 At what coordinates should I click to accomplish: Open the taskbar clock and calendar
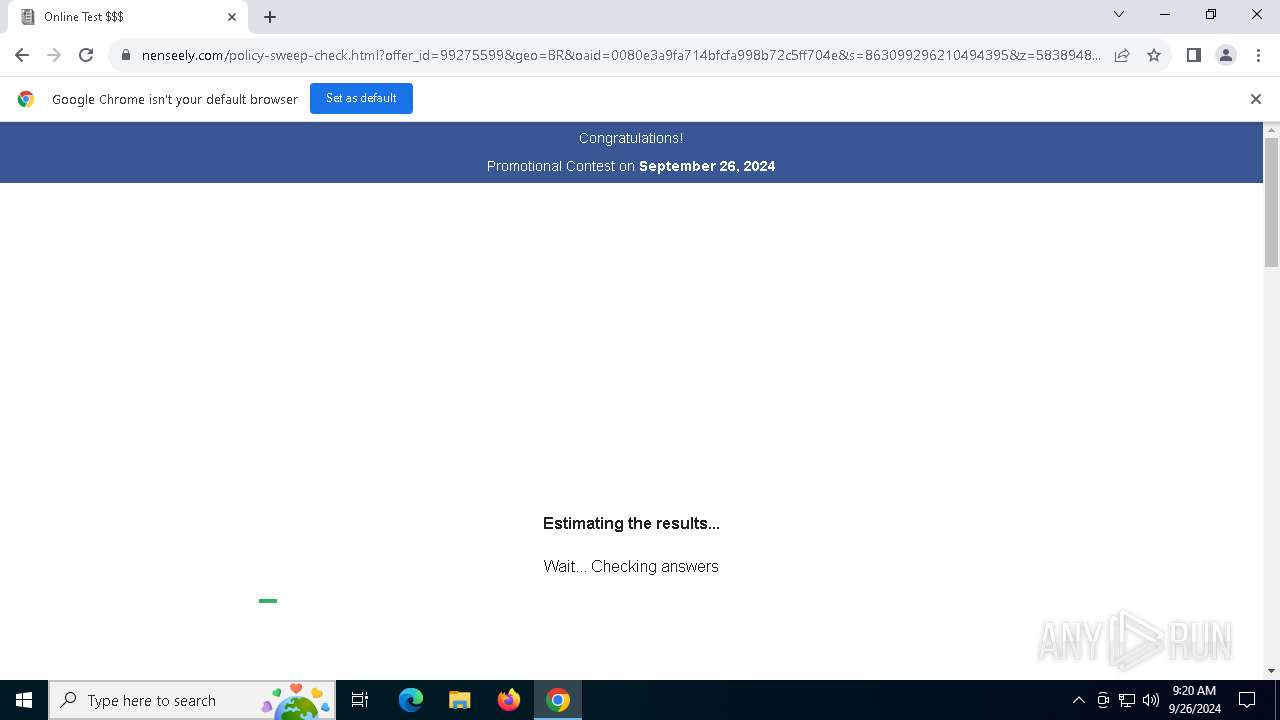(1194, 700)
